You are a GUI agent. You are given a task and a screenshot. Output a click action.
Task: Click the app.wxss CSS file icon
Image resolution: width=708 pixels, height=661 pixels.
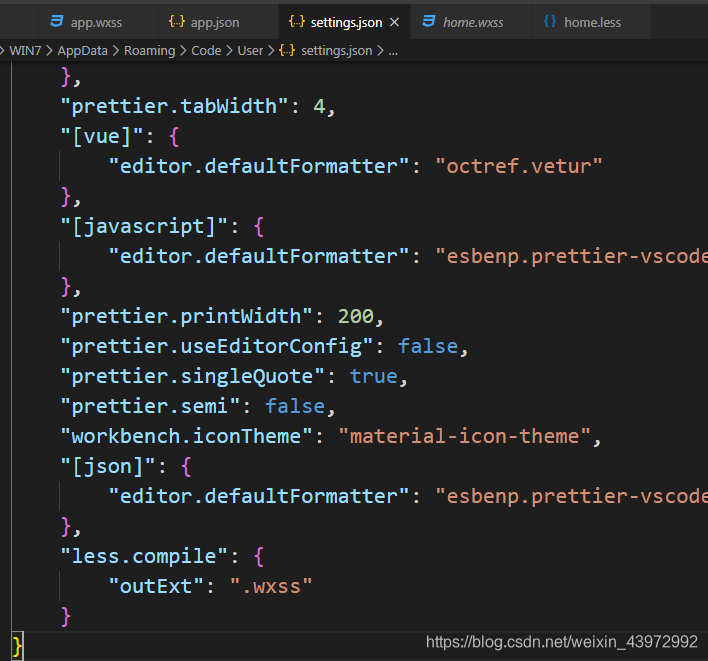click(x=56, y=21)
